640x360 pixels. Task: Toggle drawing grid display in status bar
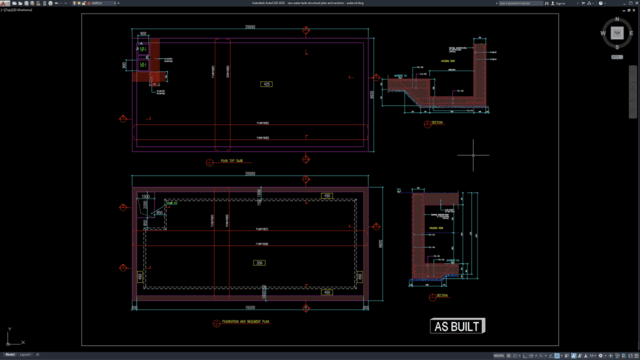(509, 356)
